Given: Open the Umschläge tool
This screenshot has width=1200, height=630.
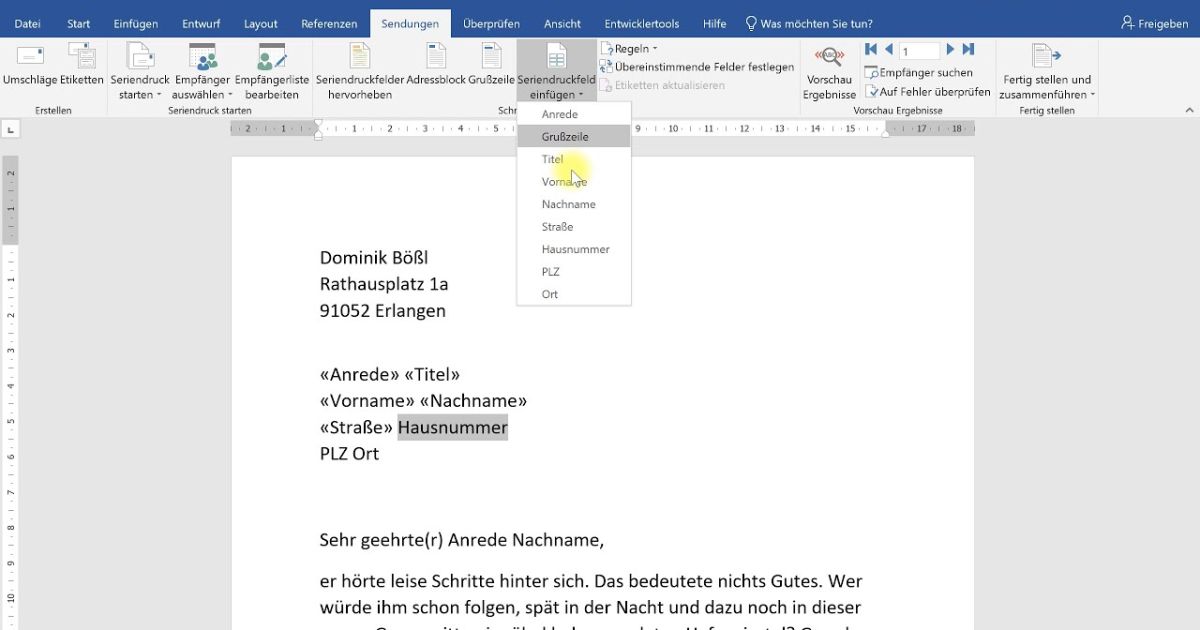Looking at the screenshot, I should [x=28, y=70].
